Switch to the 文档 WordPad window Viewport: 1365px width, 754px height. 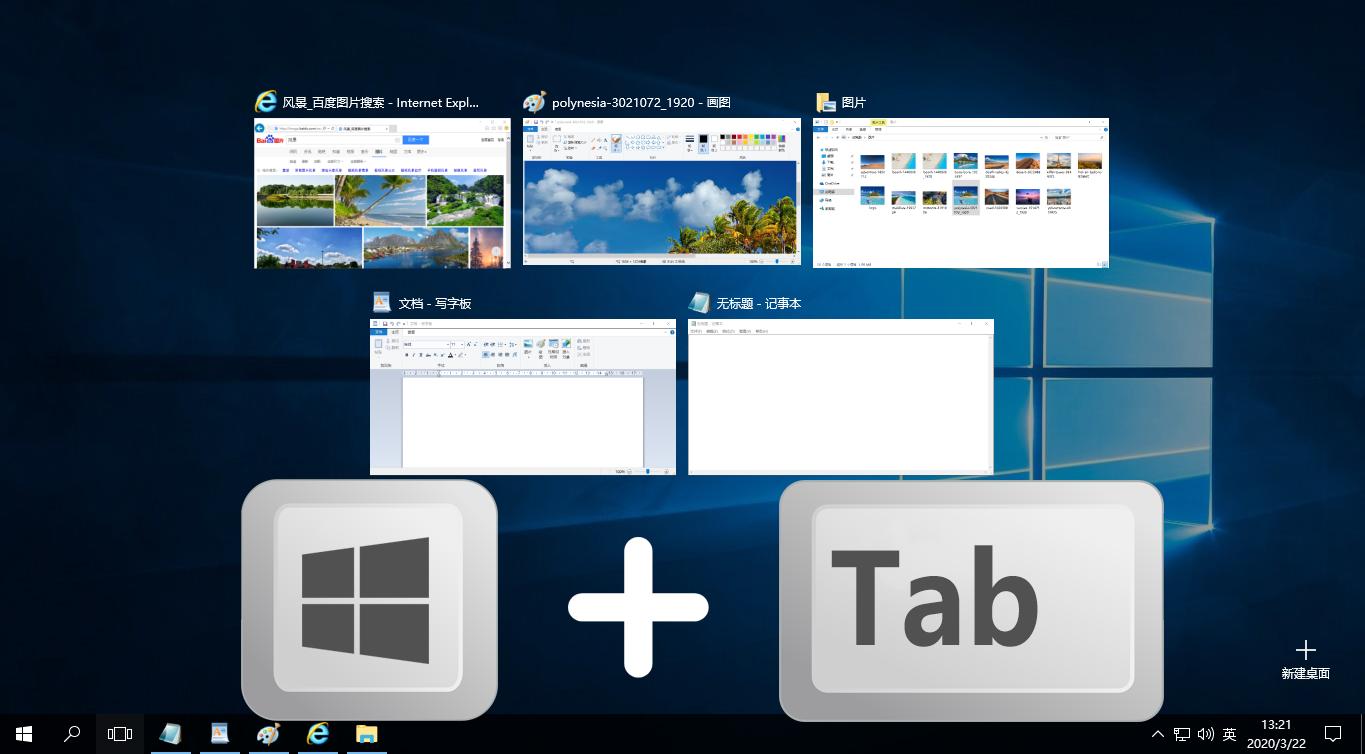pyautogui.click(x=522, y=397)
